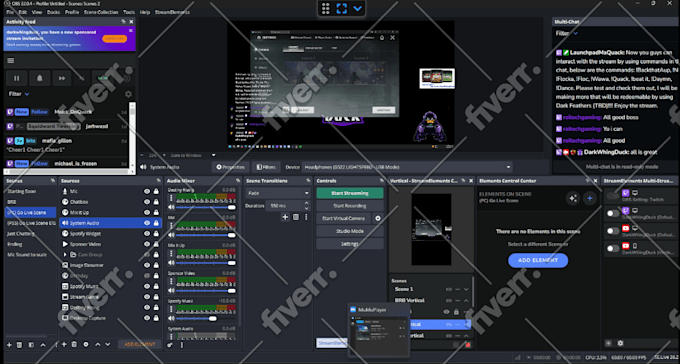Open Activity feed Filter dropdown
The image size is (680, 364).
(x=19, y=94)
